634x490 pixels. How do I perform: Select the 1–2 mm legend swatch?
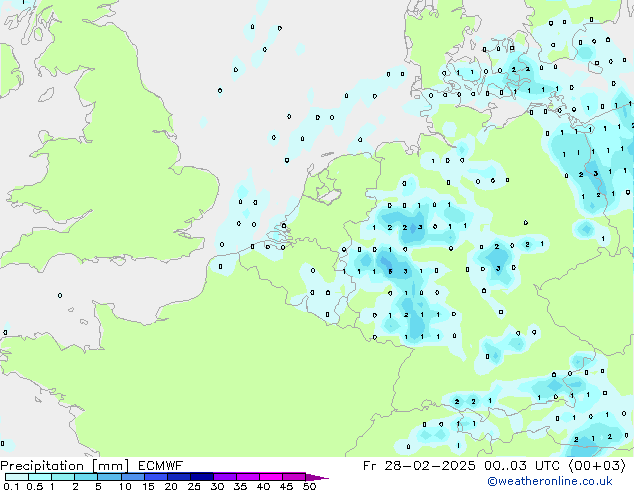click(x=63, y=477)
